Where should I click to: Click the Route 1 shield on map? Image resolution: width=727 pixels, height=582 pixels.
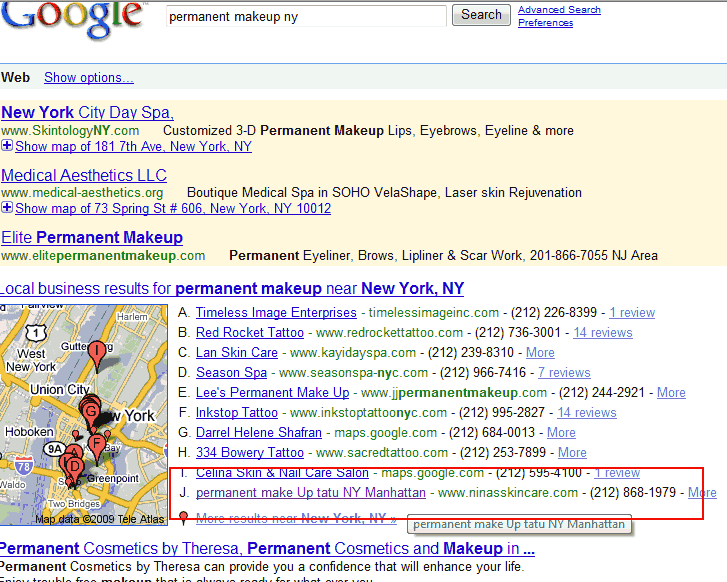[x=36, y=333]
